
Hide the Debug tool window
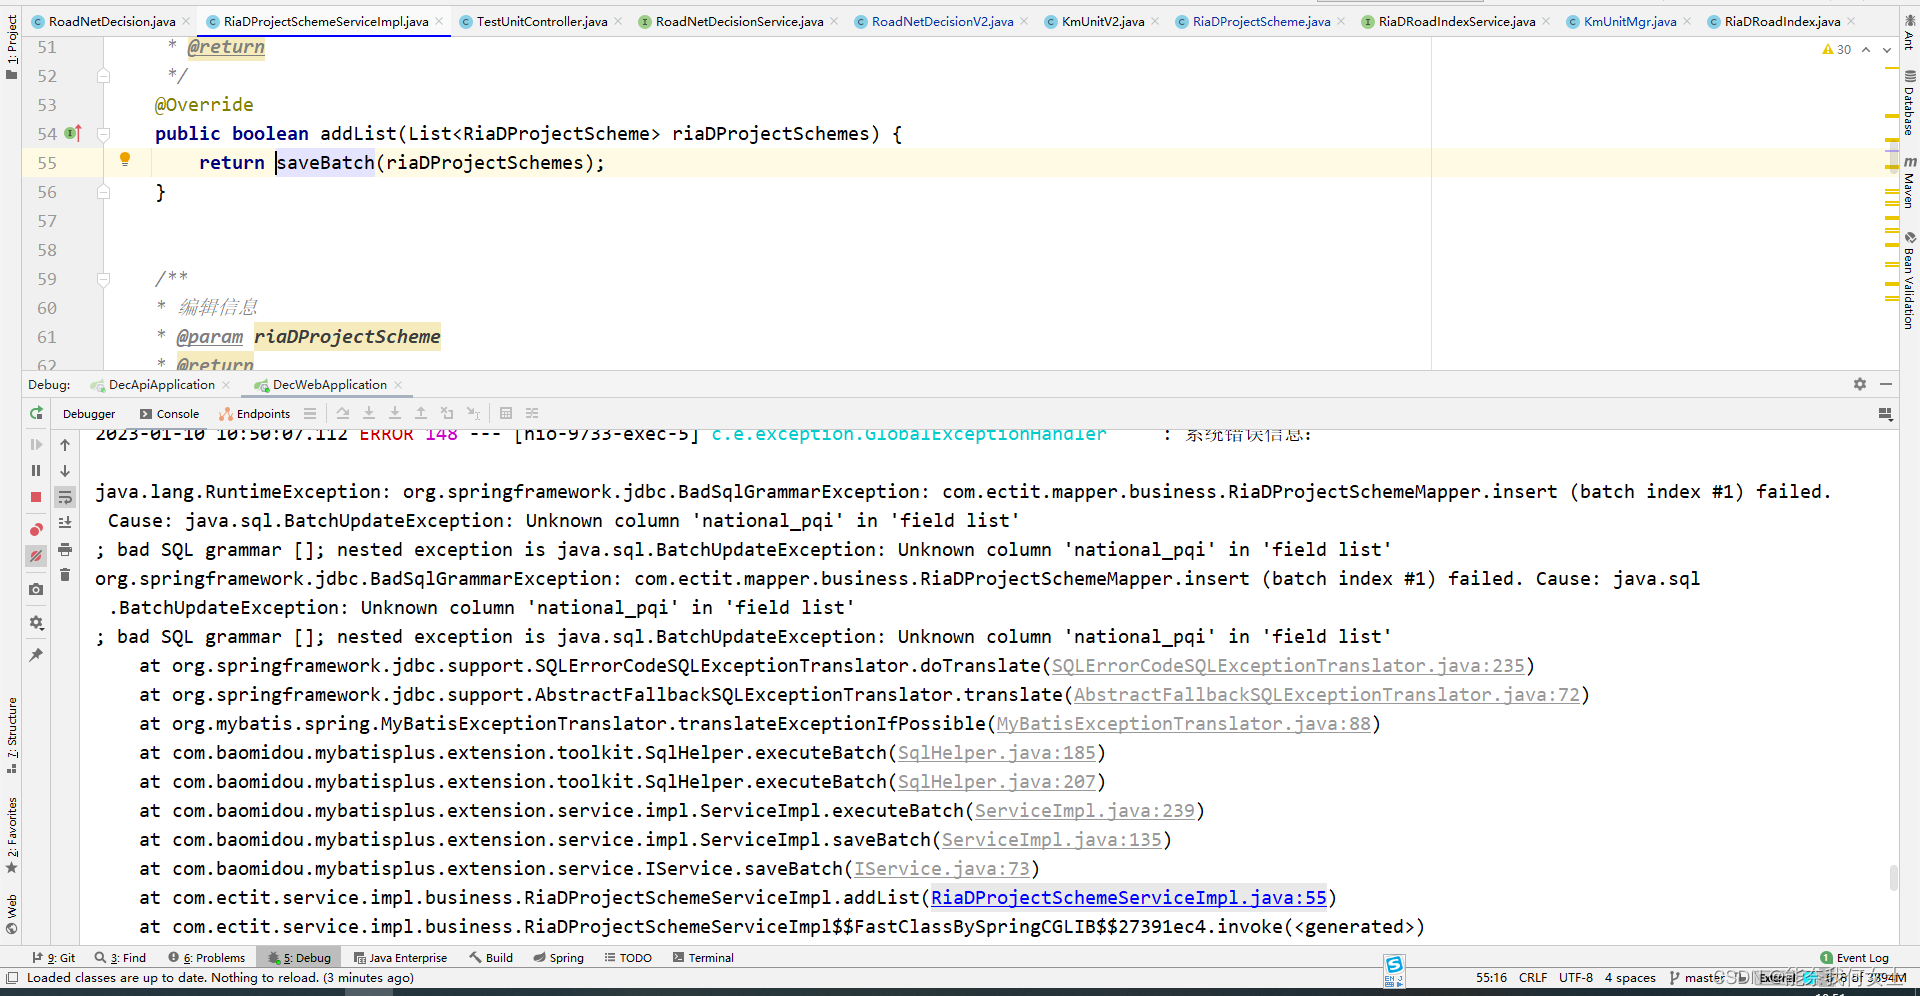pos(1886,384)
